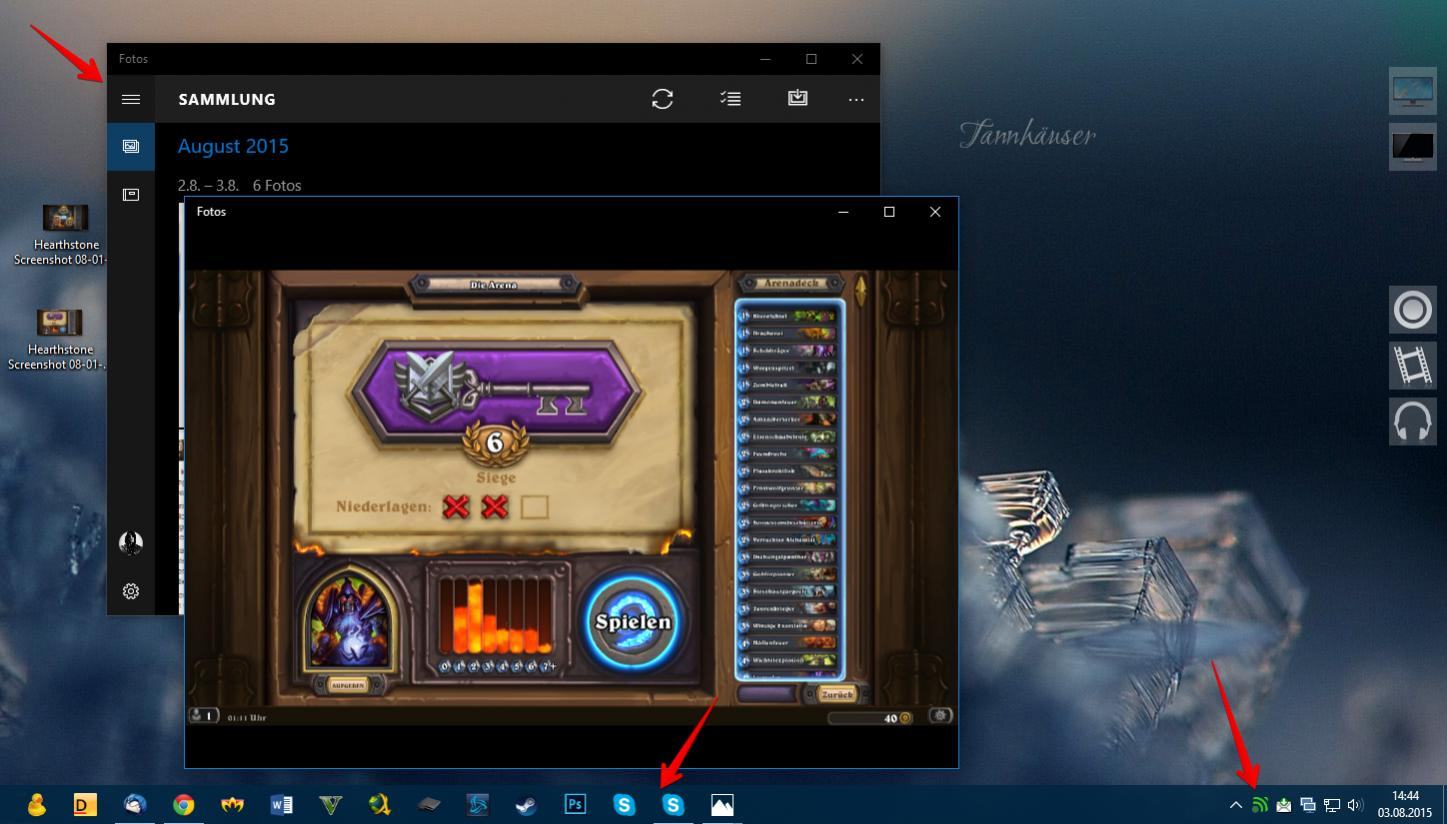Open the hamburger menu in the Fotos collection window
The height and width of the screenshot is (824, 1447).
tap(131, 99)
